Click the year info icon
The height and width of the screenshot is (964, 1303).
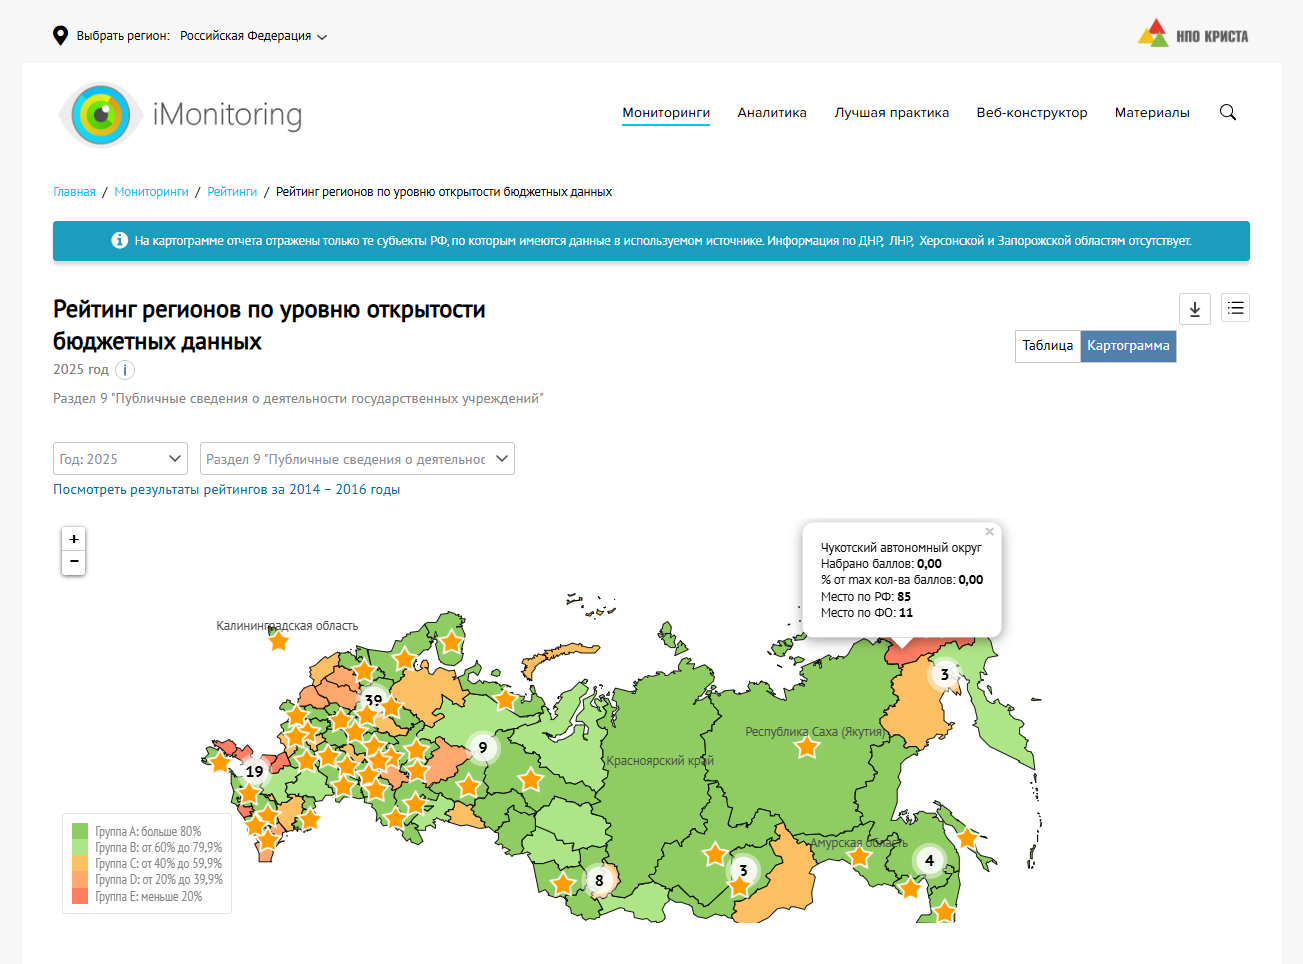point(124,370)
